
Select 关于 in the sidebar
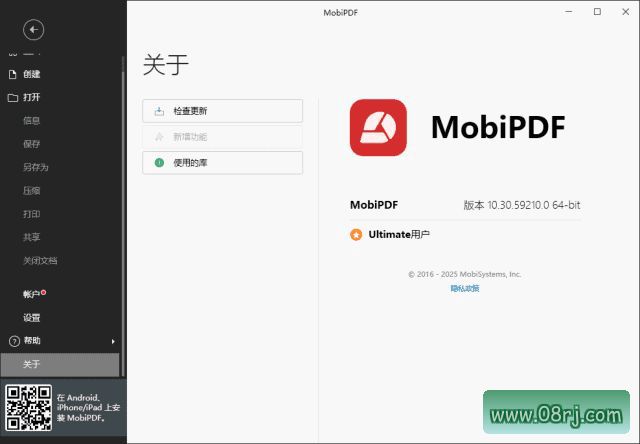(x=32, y=364)
